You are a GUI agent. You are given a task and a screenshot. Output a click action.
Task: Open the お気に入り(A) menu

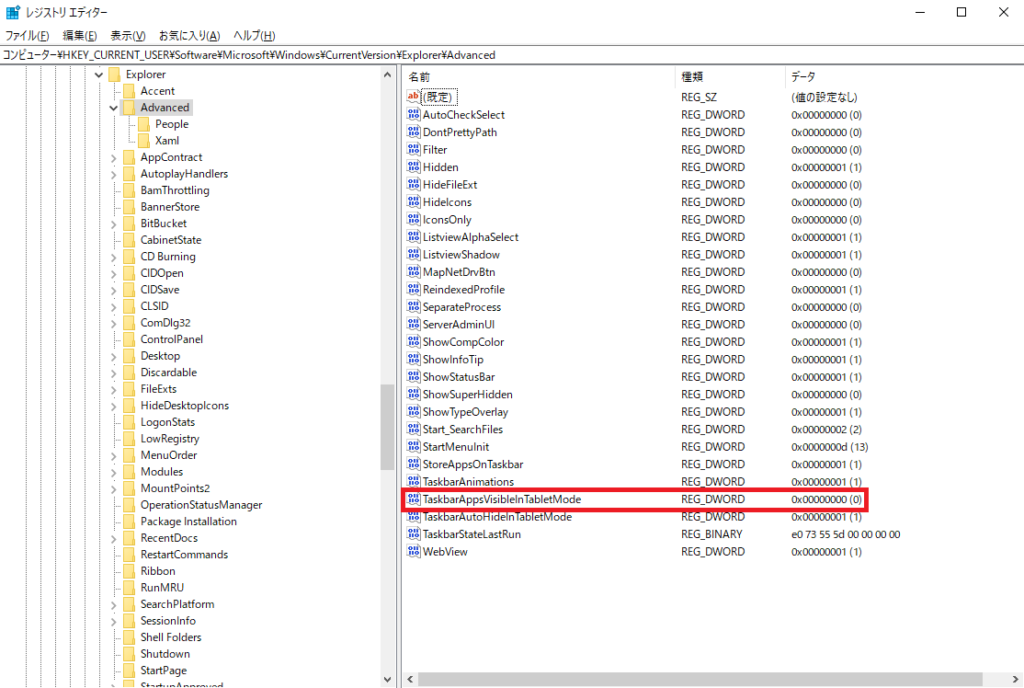[x=190, y=35]
